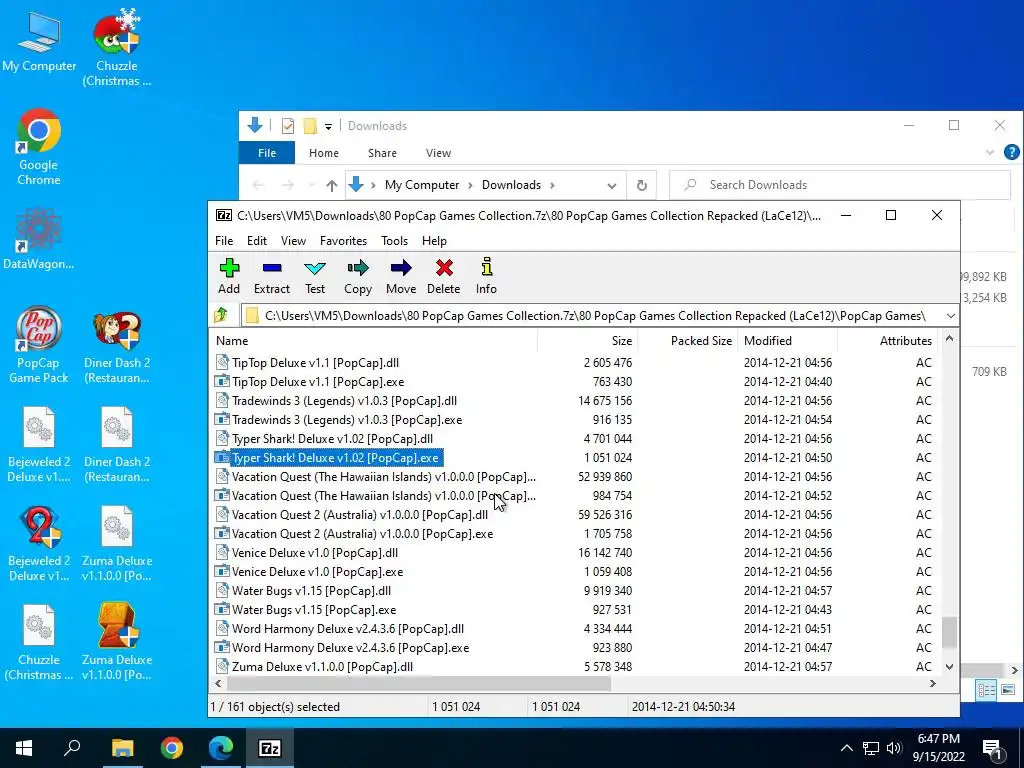Click the Extract toolbar icon

click(272, 276)
